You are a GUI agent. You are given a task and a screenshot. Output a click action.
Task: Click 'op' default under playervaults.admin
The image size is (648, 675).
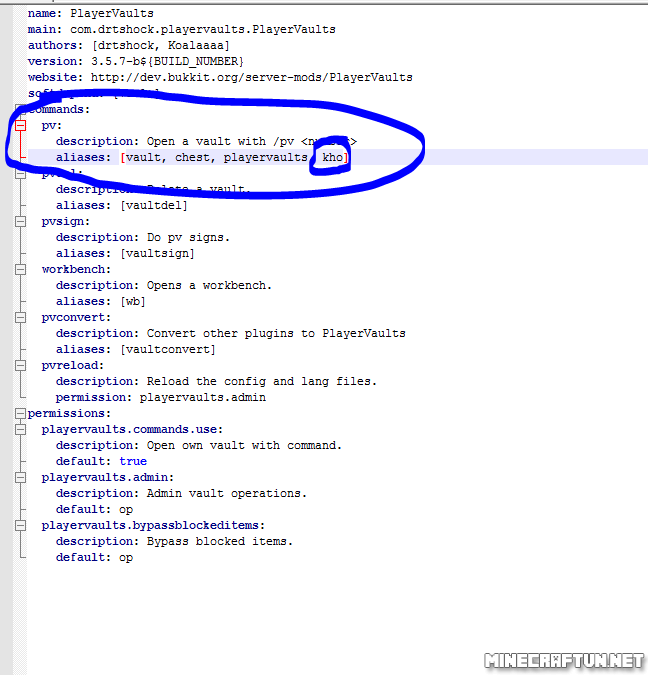126,510
